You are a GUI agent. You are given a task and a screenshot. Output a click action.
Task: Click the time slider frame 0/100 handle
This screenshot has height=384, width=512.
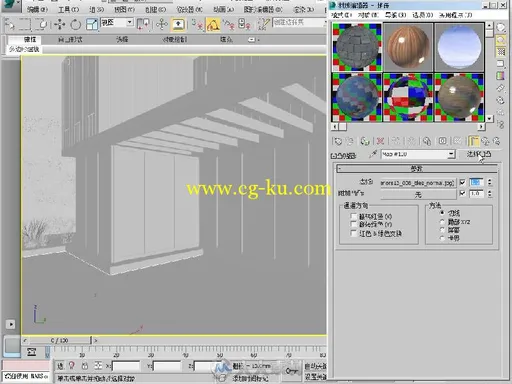click(x=59, y=340)
